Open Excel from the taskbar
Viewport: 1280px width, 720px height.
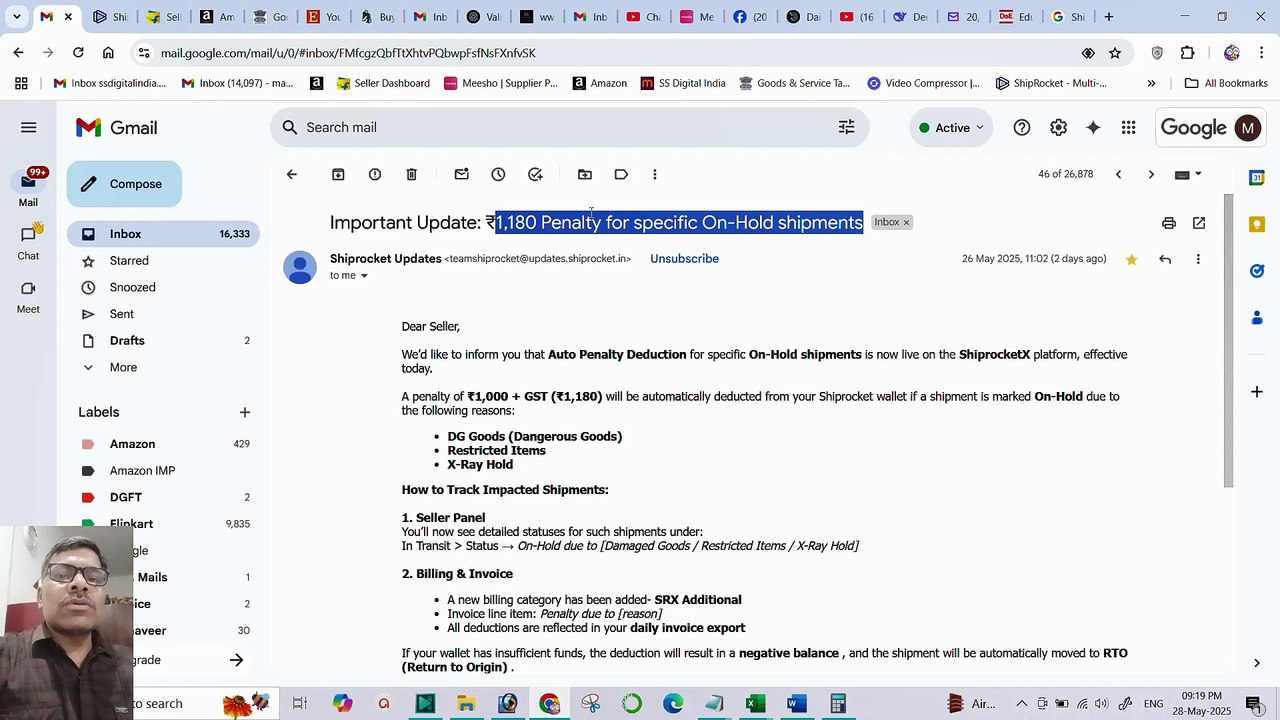pyautogui.click(x=755, y=704)
